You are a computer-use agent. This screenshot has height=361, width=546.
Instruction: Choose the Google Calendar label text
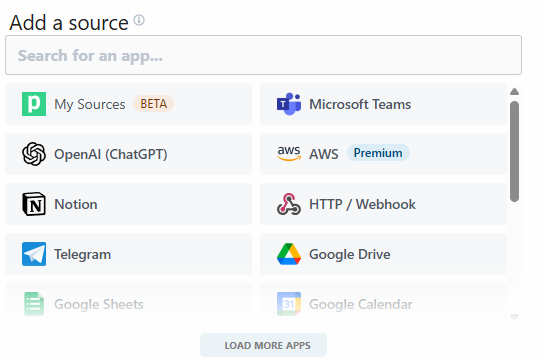pos(361,304)
